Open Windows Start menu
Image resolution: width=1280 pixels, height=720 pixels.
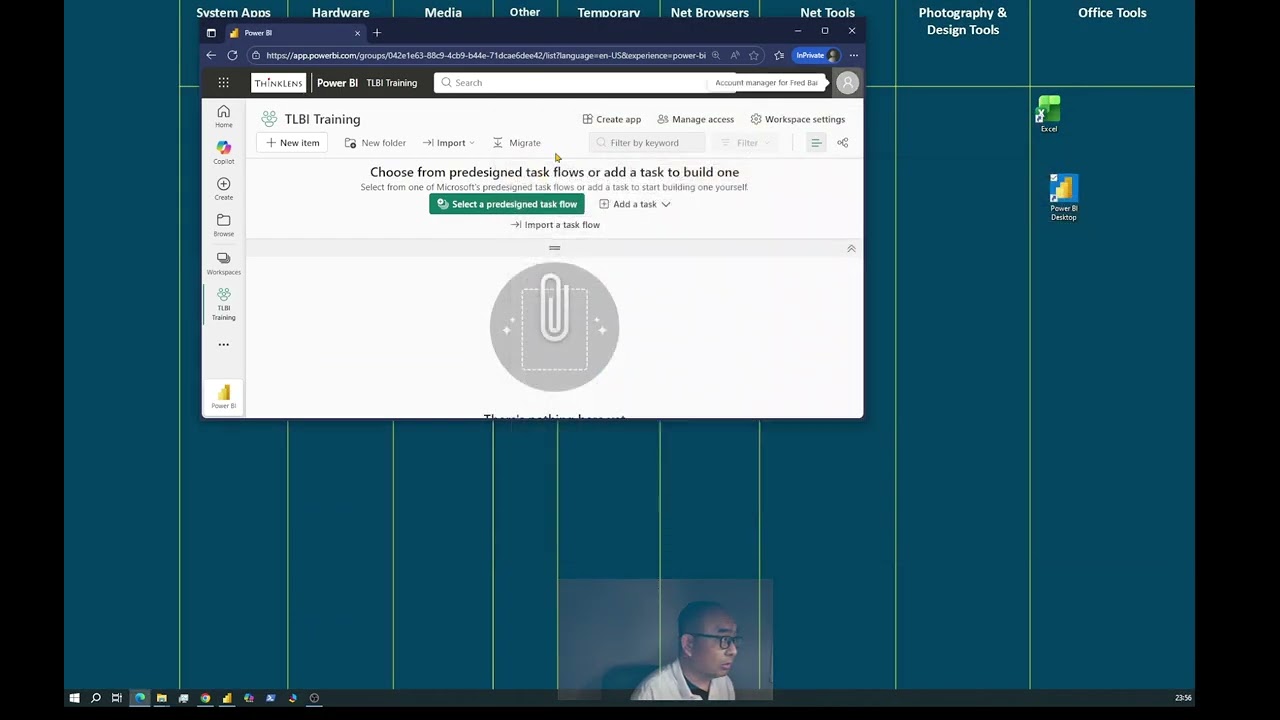pos(74,698)
